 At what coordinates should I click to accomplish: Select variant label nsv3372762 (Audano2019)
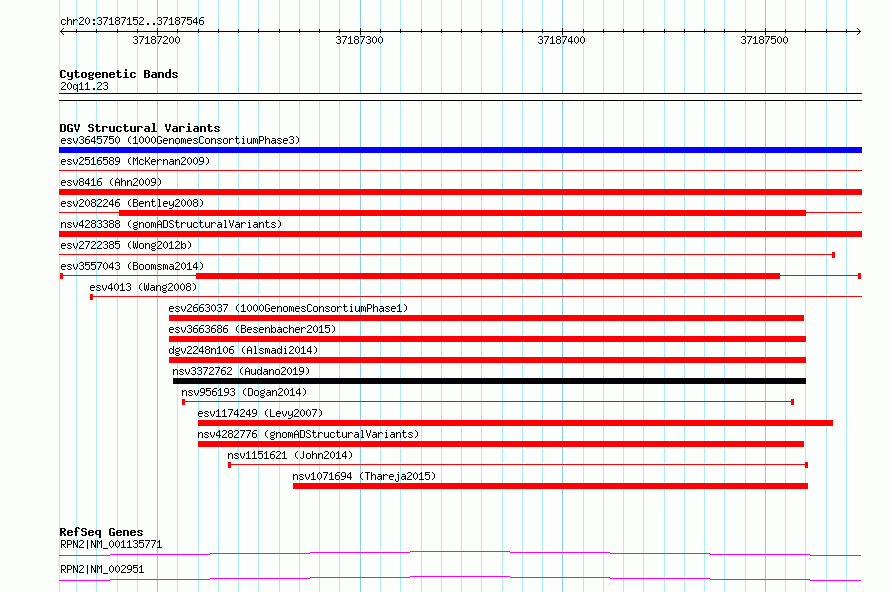[241, 371]
